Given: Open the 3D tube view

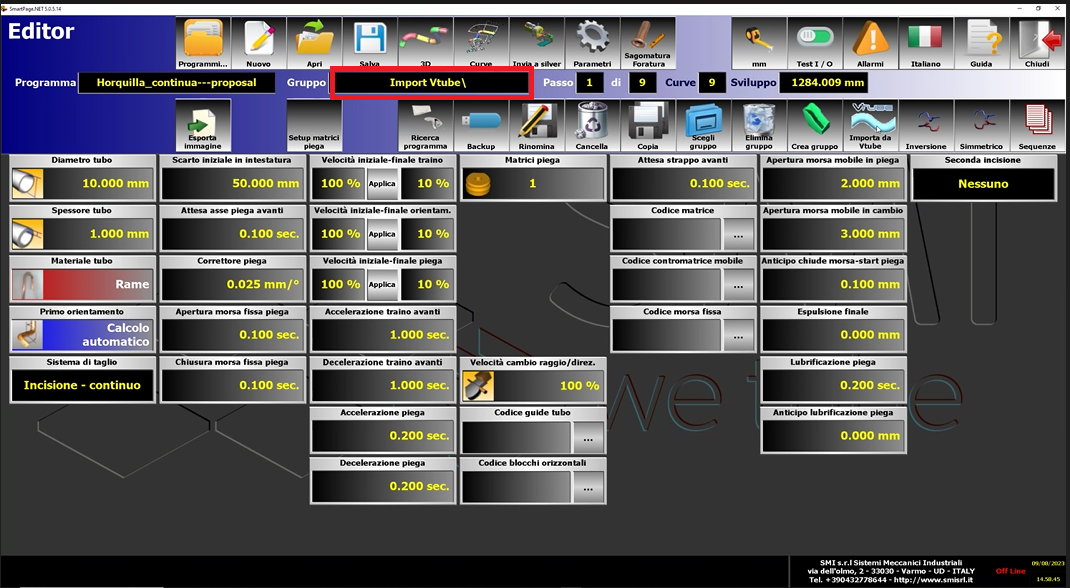Looking at the screenshot, I should [x=425, y=43].
